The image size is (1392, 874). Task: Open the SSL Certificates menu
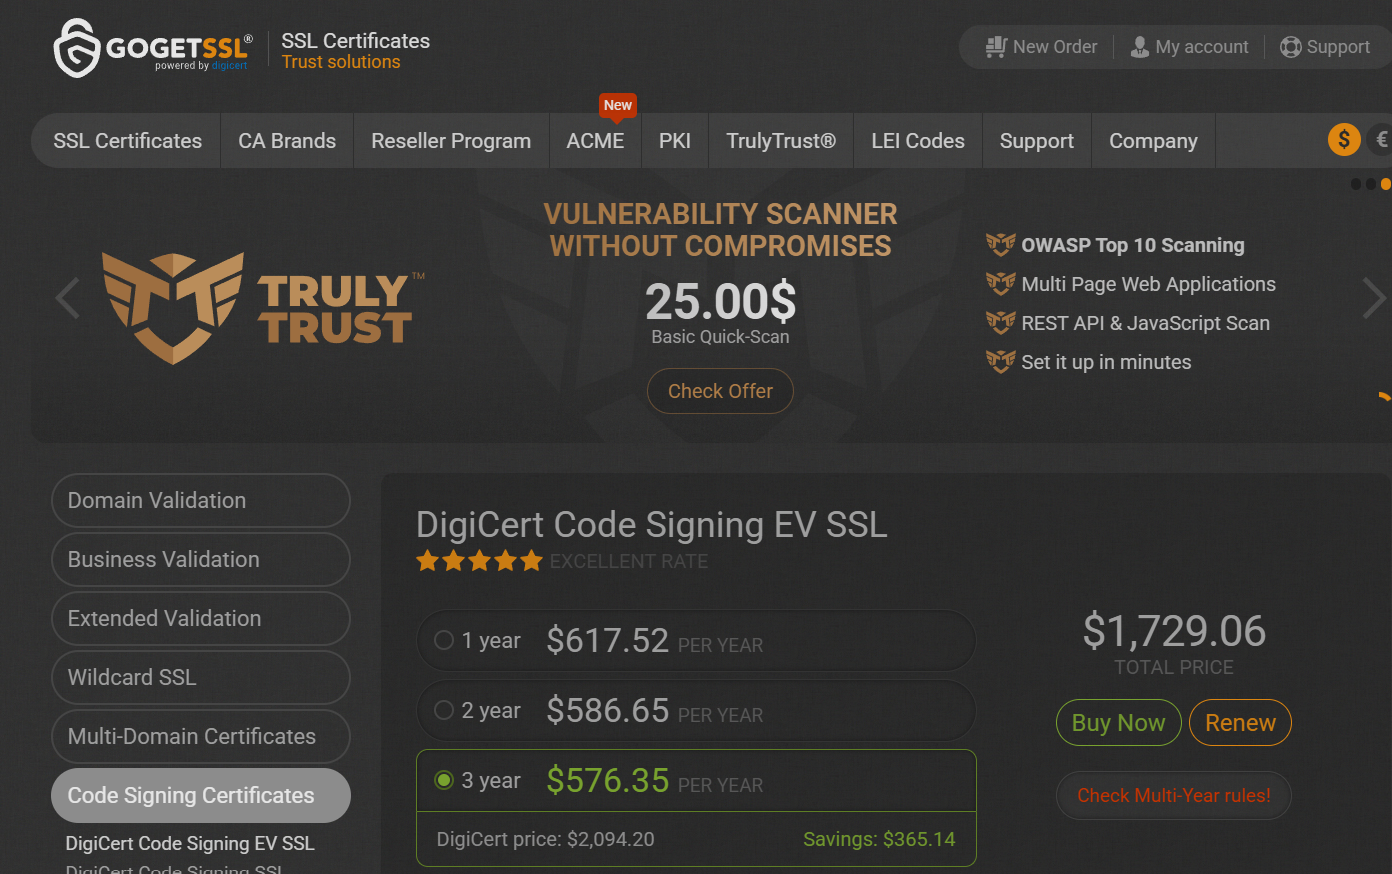tap(127, 141)
